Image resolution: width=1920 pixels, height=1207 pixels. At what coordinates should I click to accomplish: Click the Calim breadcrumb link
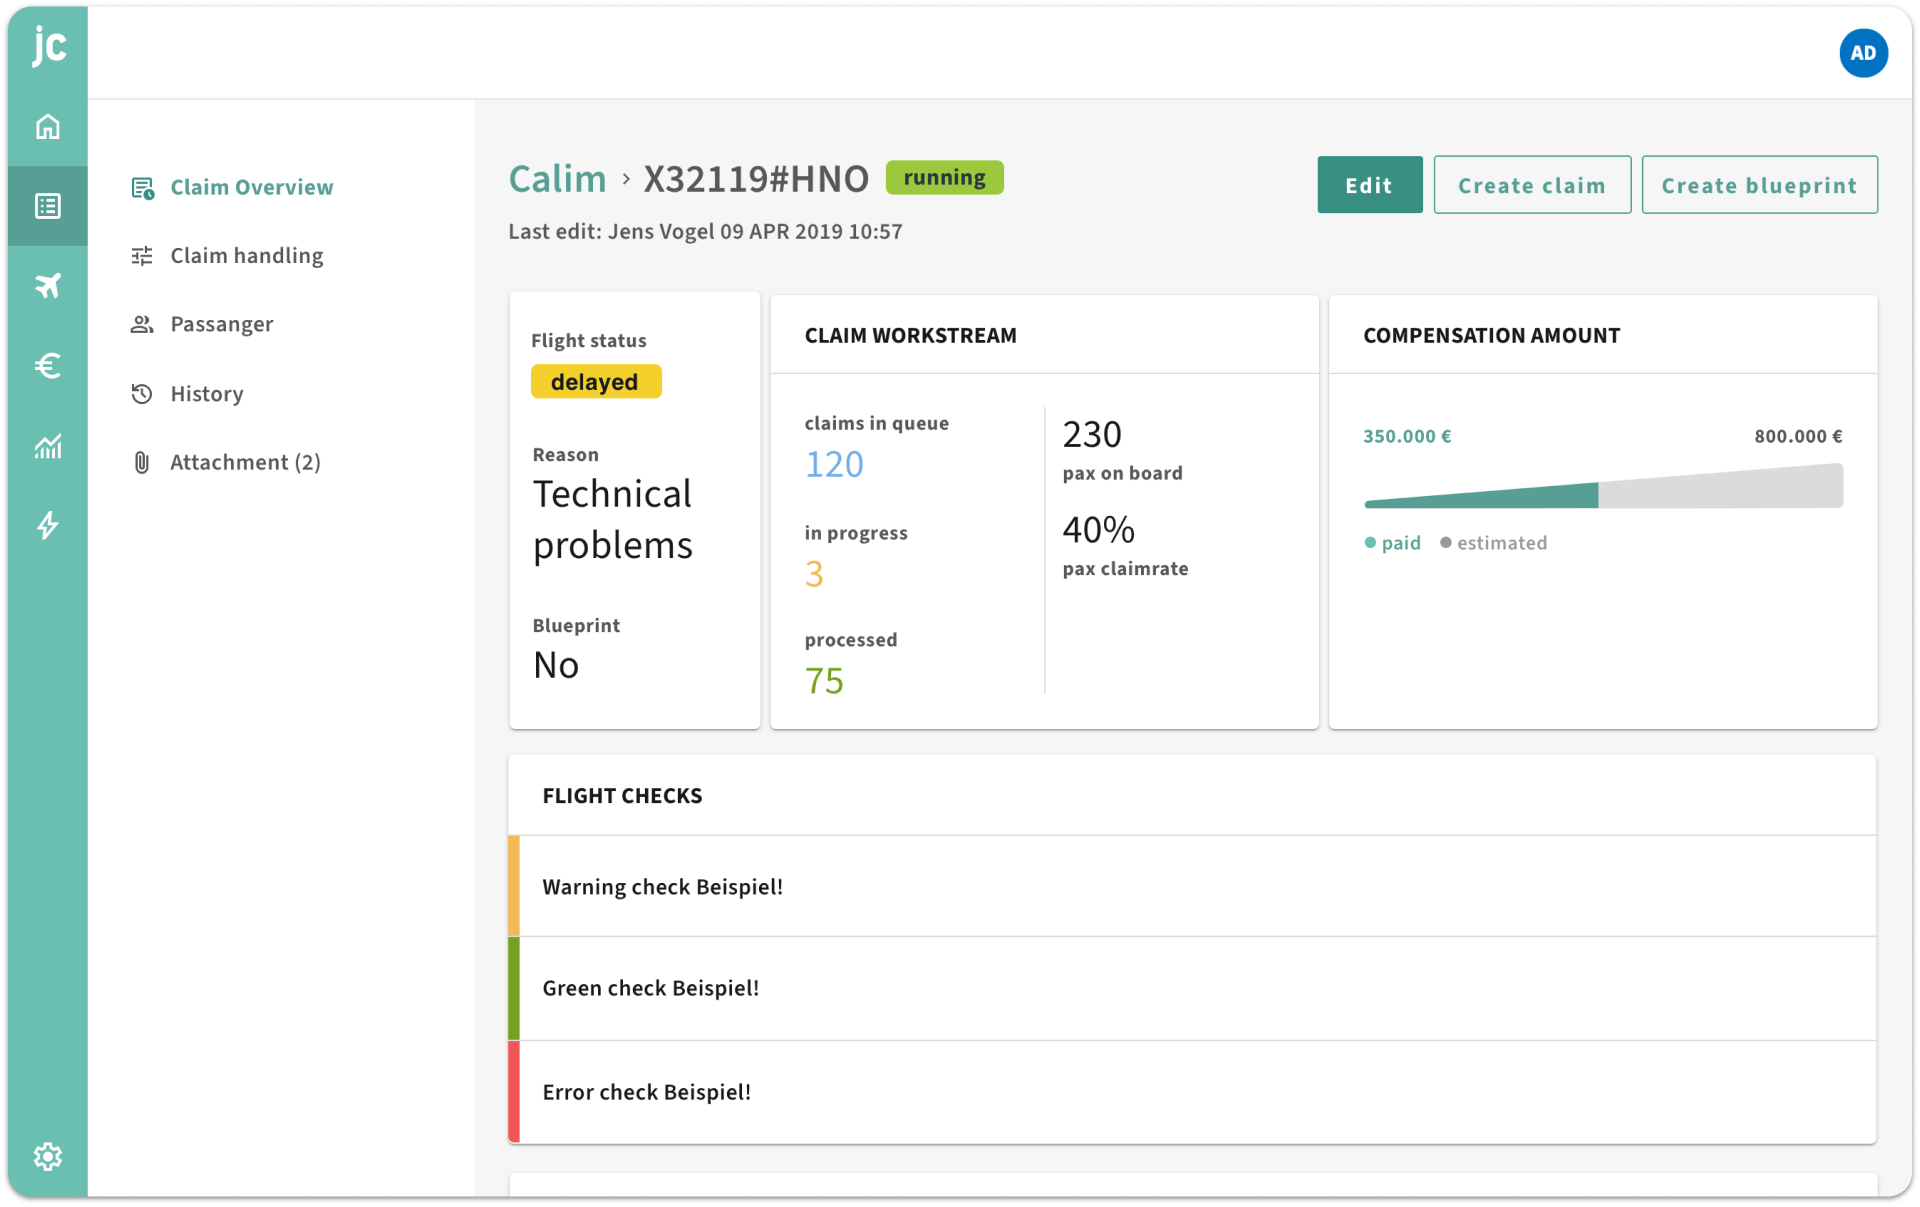point(557,179)
